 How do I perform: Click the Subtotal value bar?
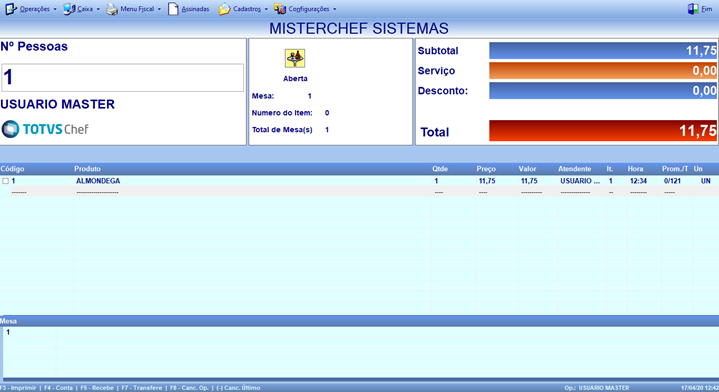603,50
